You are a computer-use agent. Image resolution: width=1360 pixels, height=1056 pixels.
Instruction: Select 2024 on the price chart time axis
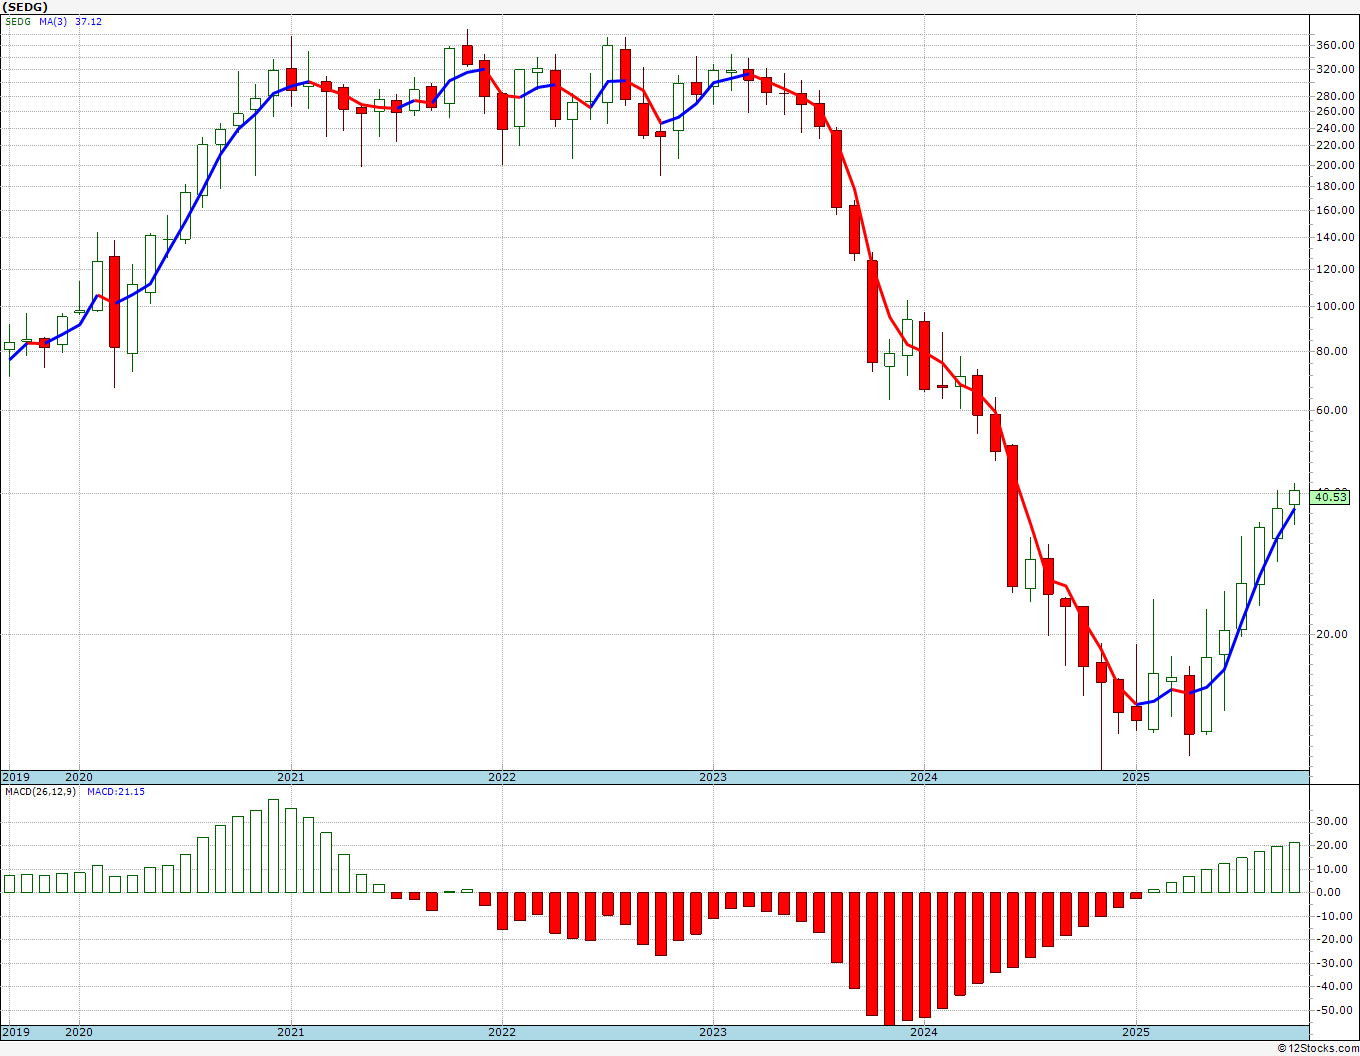pos(924,777)
